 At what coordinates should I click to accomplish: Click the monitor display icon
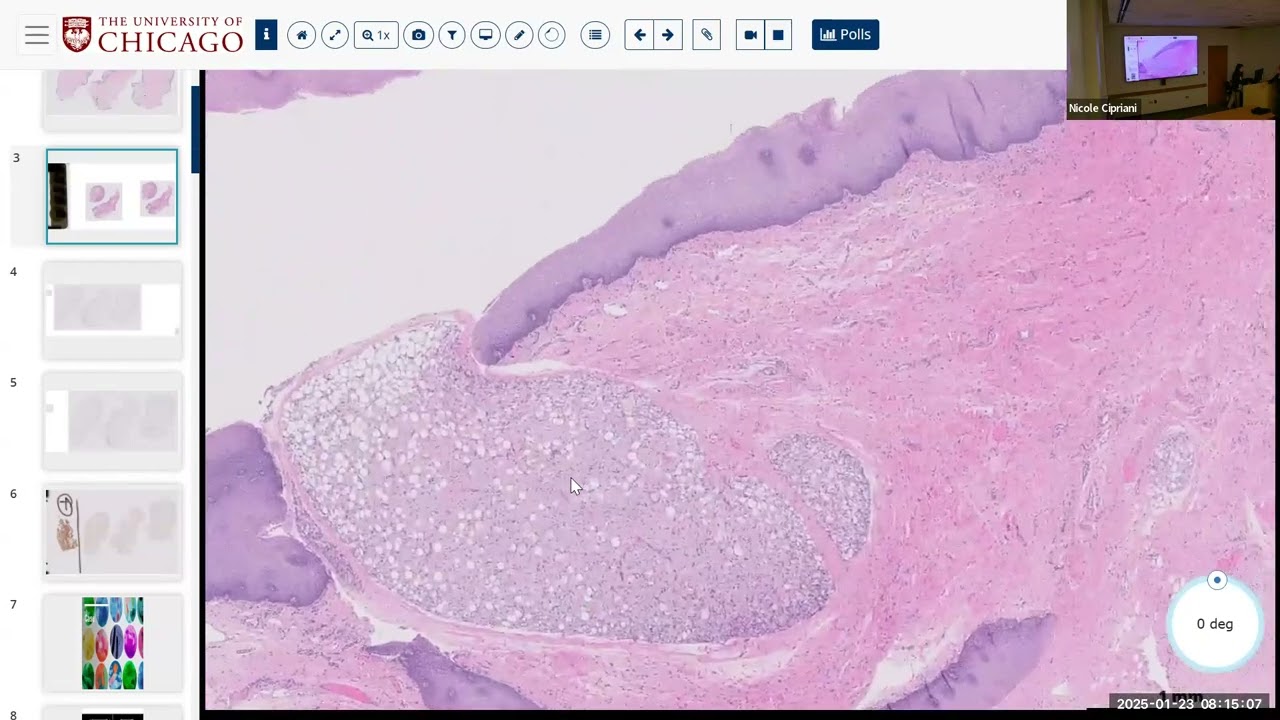[485, 35]
